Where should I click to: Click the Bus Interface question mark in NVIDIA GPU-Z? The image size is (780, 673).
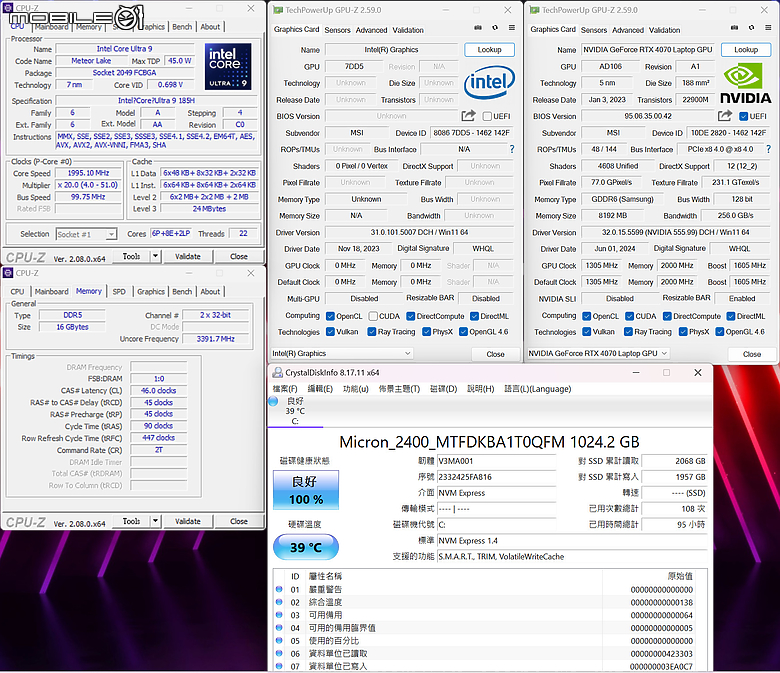point(769,149)
